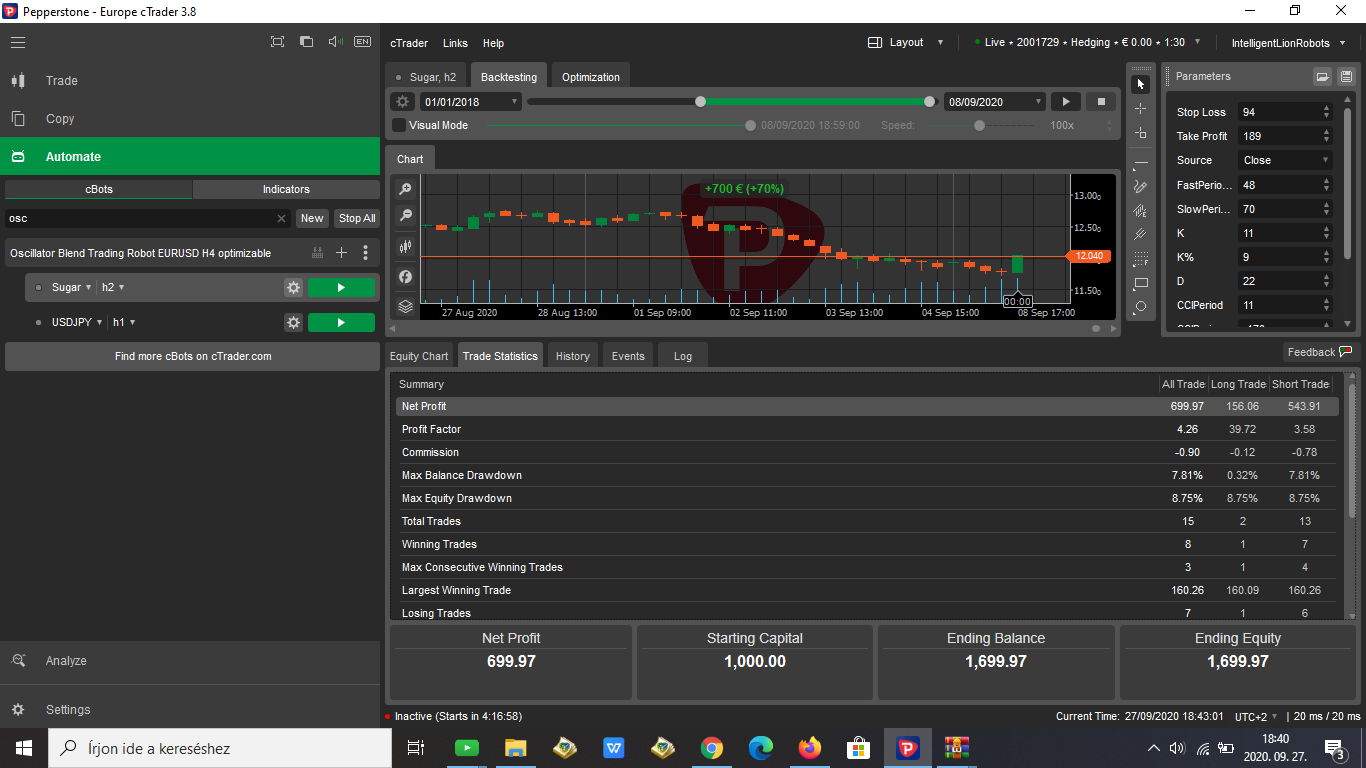
Task: Start the Sugar cBot instance
Action: (341, 286)
